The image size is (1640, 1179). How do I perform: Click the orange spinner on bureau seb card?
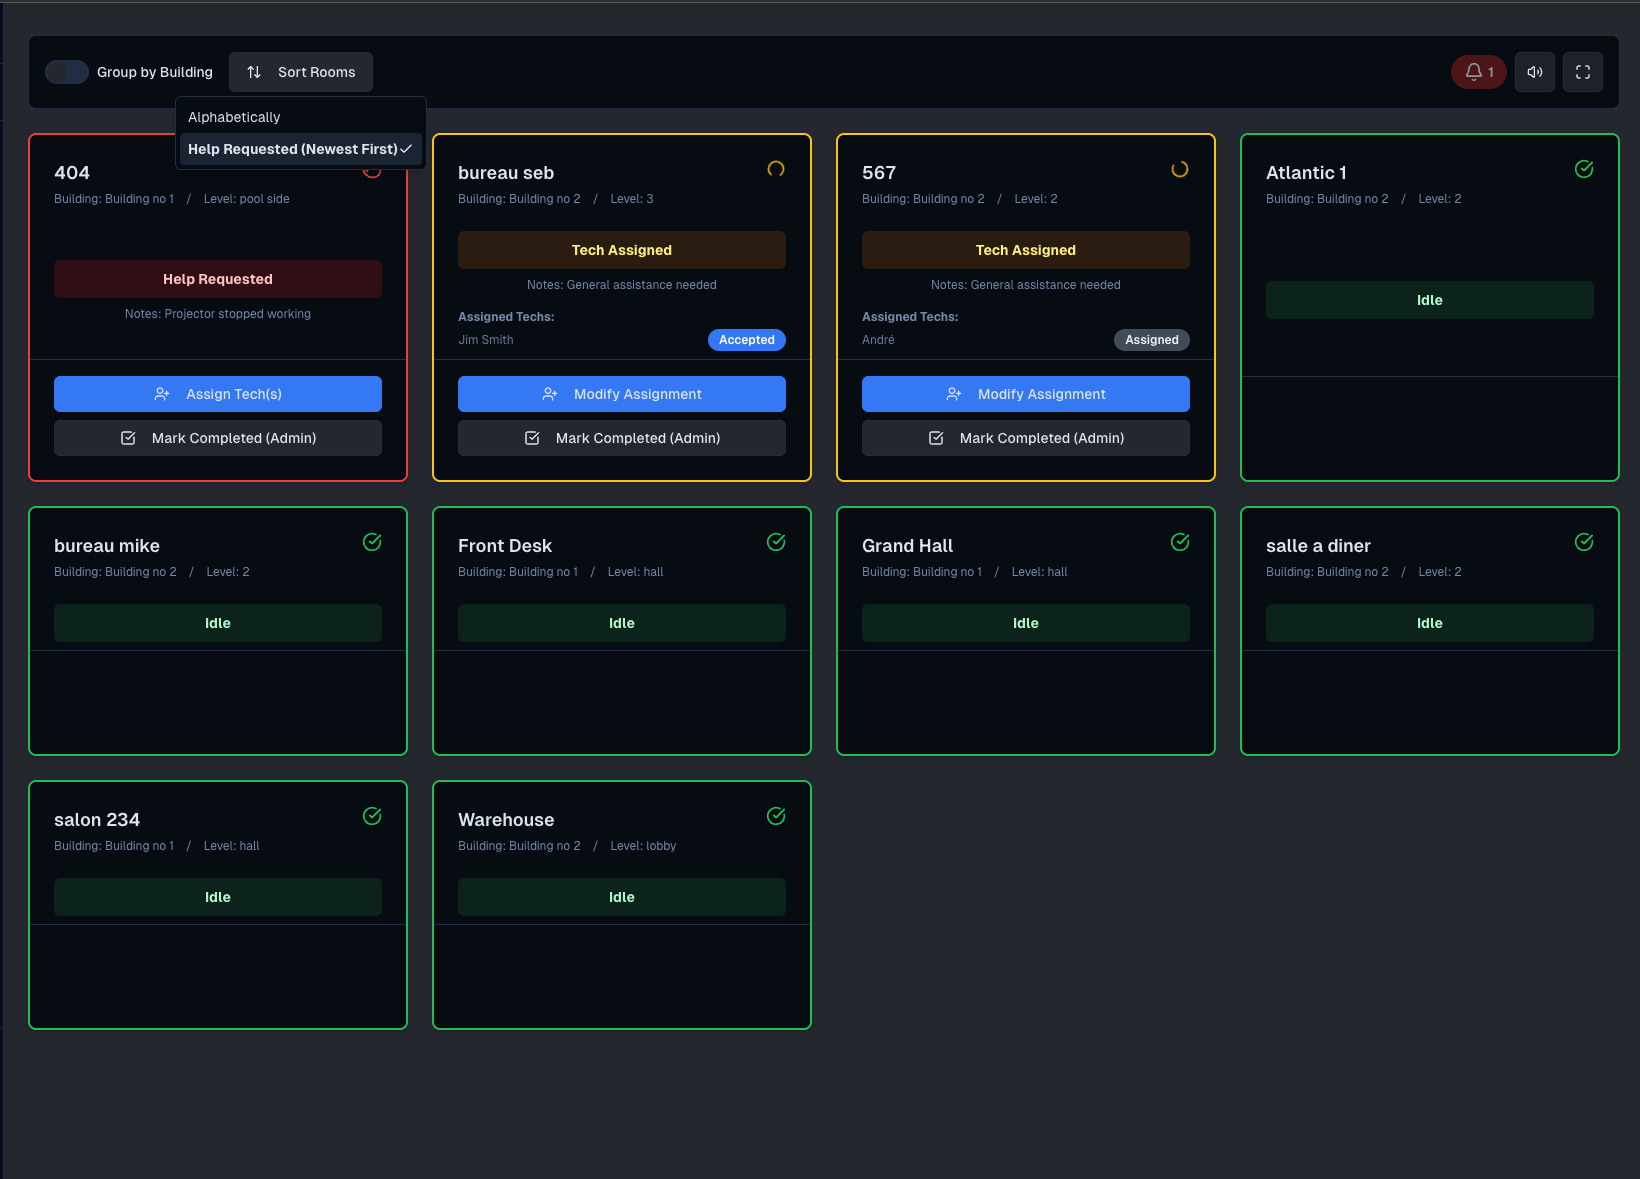coord(776,169)
